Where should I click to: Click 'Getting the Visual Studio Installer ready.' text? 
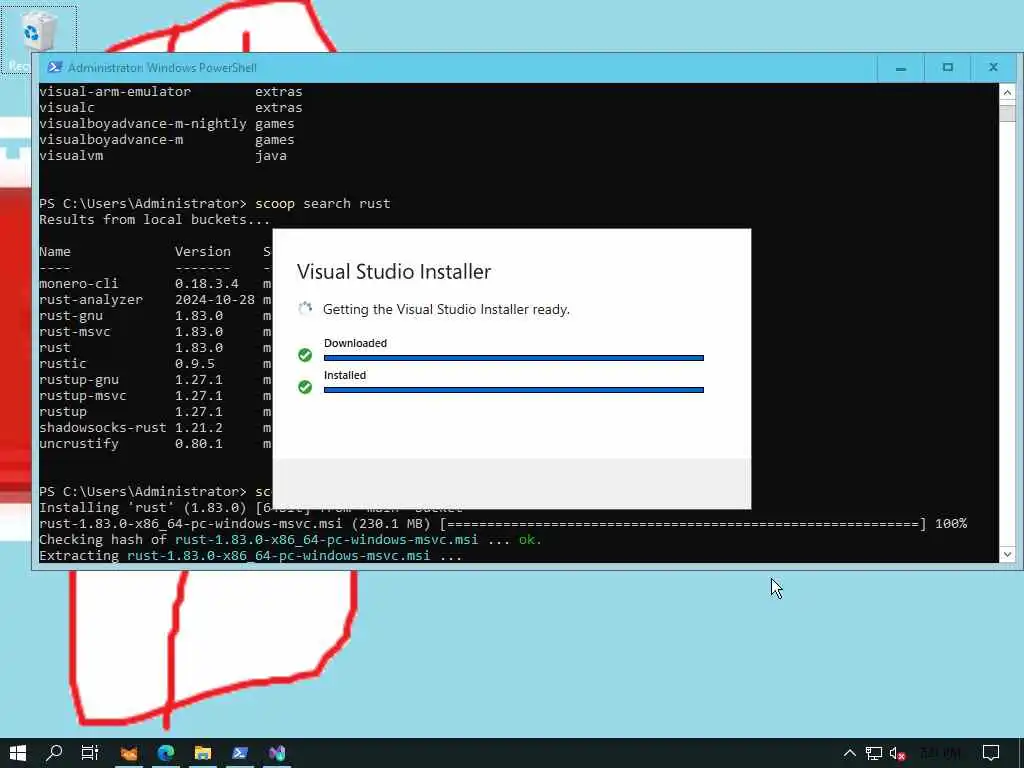click(446, 310)
